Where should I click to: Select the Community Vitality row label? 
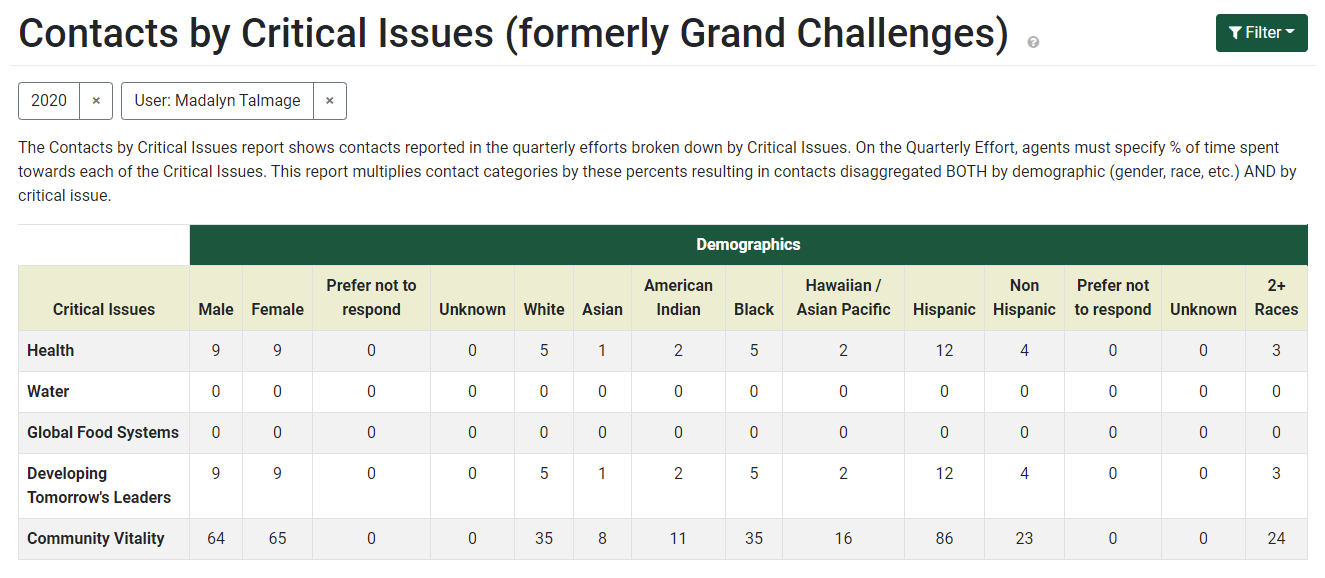tap(96, 538)
